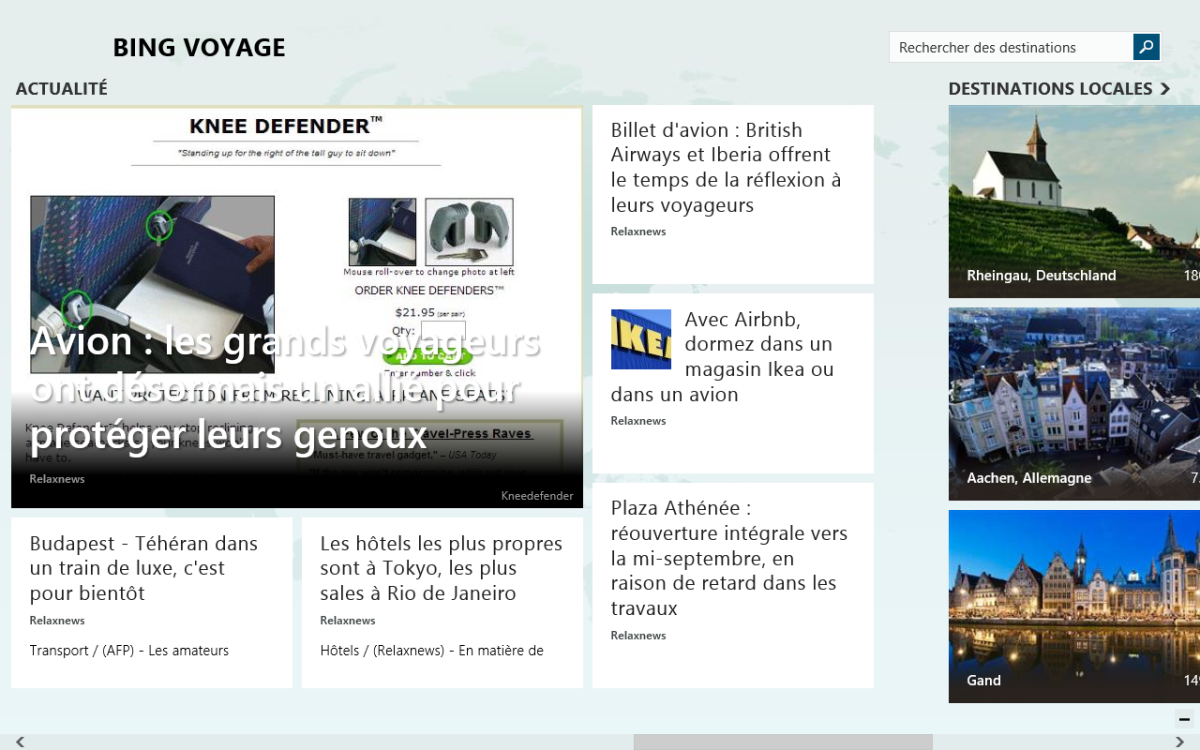Click 'Transport / (AFP) - Les amateurs' snippet
The width and height of the screenshot is (1200, 750).
click(x=129, y=651)
